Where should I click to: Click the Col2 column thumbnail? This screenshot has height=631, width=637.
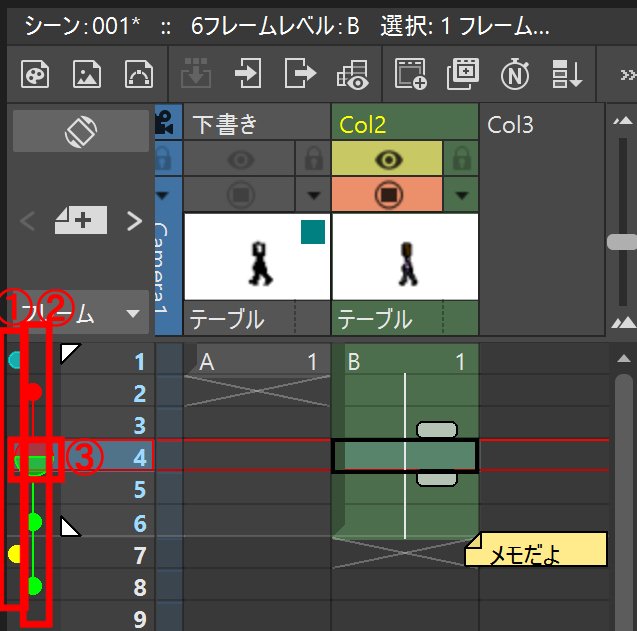click(405, 257)
